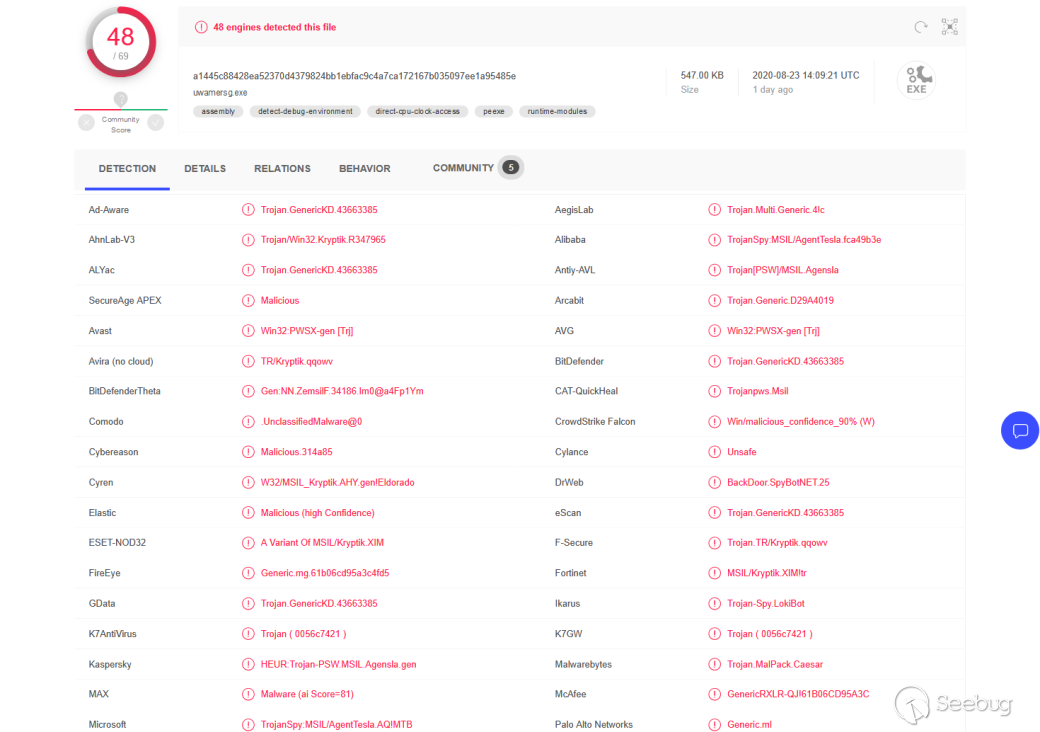The image size is (1040, 732).
Task: Click DrWeb result BackDoor.SpyBotNET.25
Action: [x=778, y=483]
